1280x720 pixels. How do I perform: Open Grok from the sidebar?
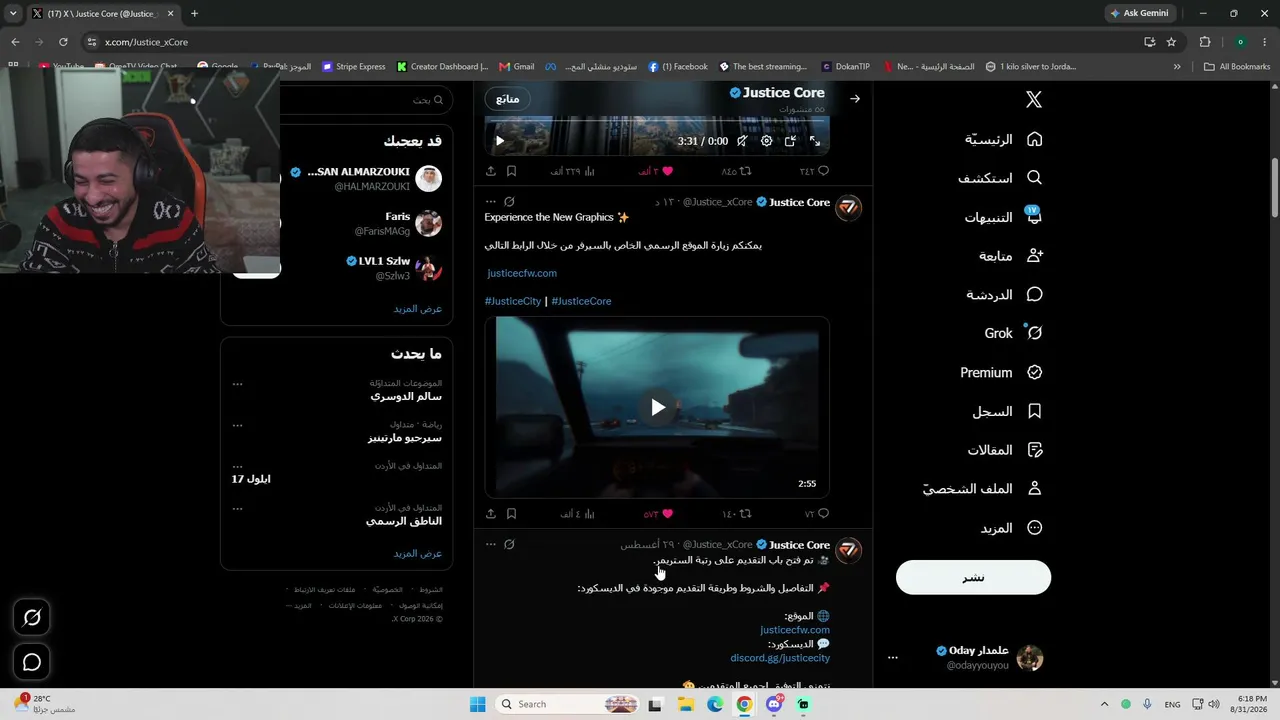[1013, 333]
